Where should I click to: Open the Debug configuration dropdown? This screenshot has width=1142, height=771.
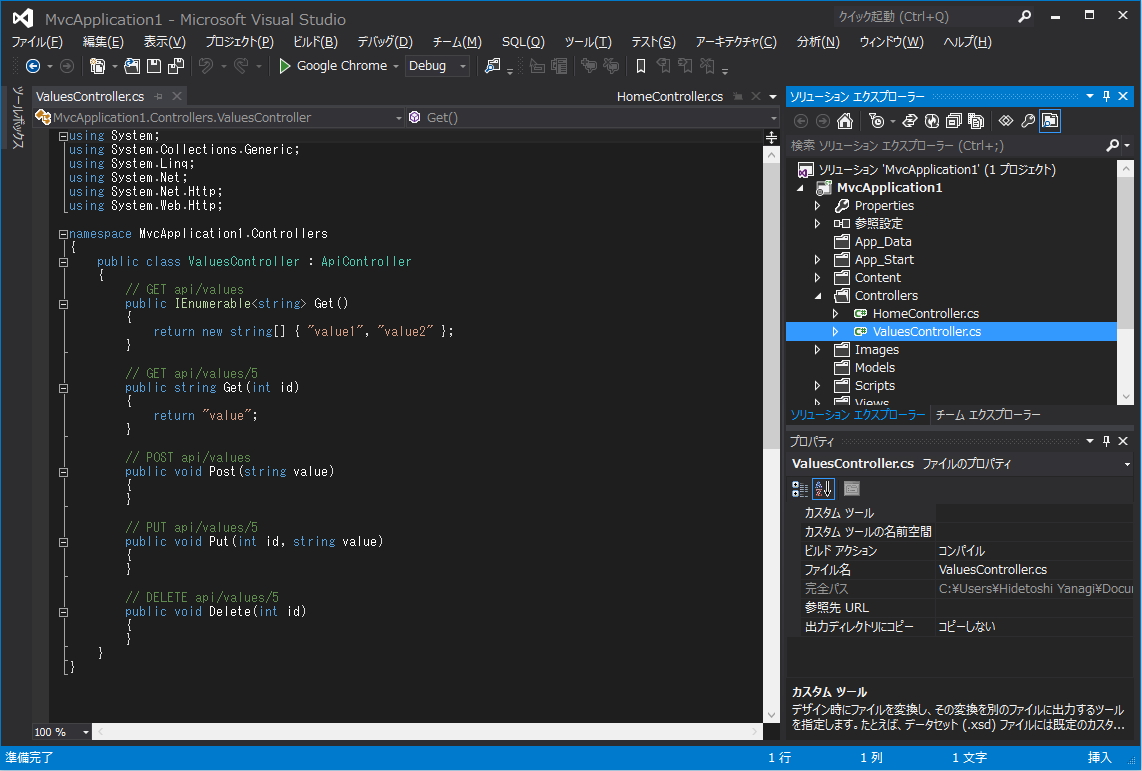463,66
